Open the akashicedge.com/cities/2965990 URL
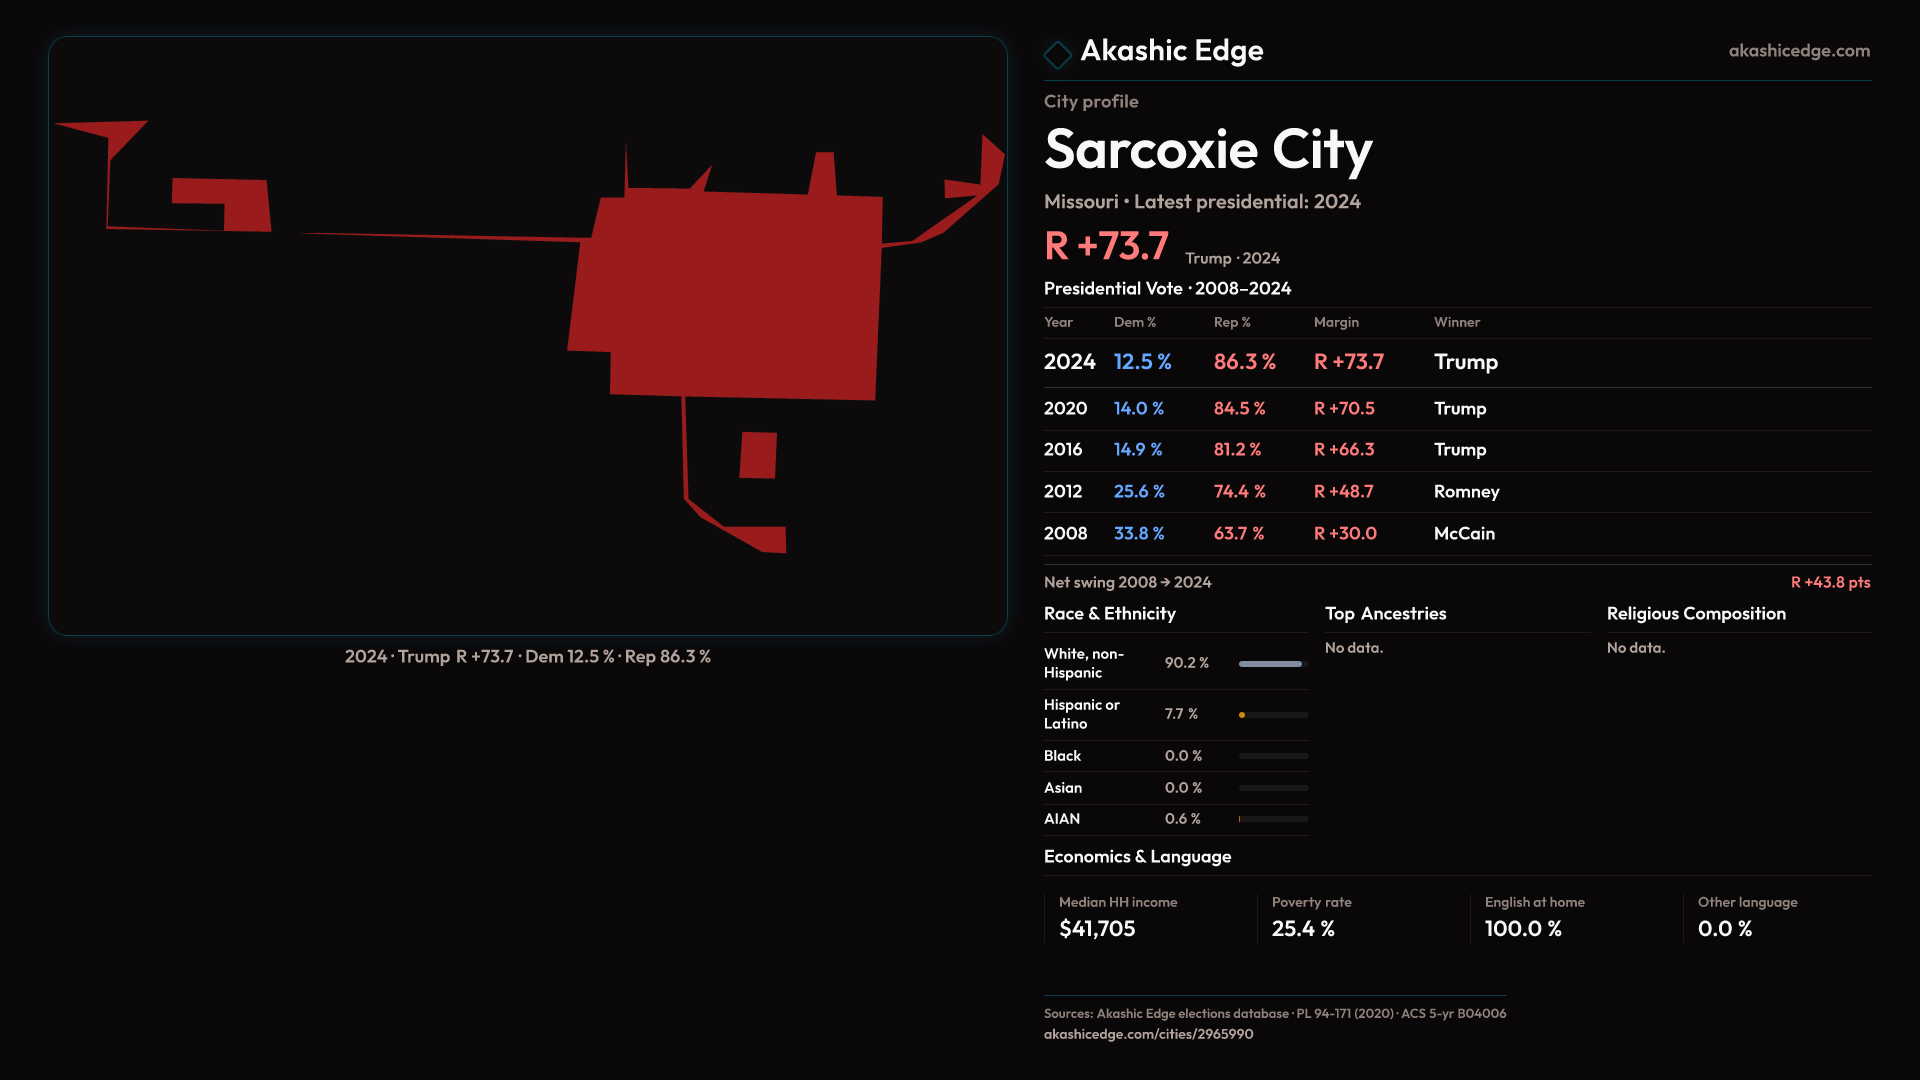1920x1080 pixels. point(1148,1034)
